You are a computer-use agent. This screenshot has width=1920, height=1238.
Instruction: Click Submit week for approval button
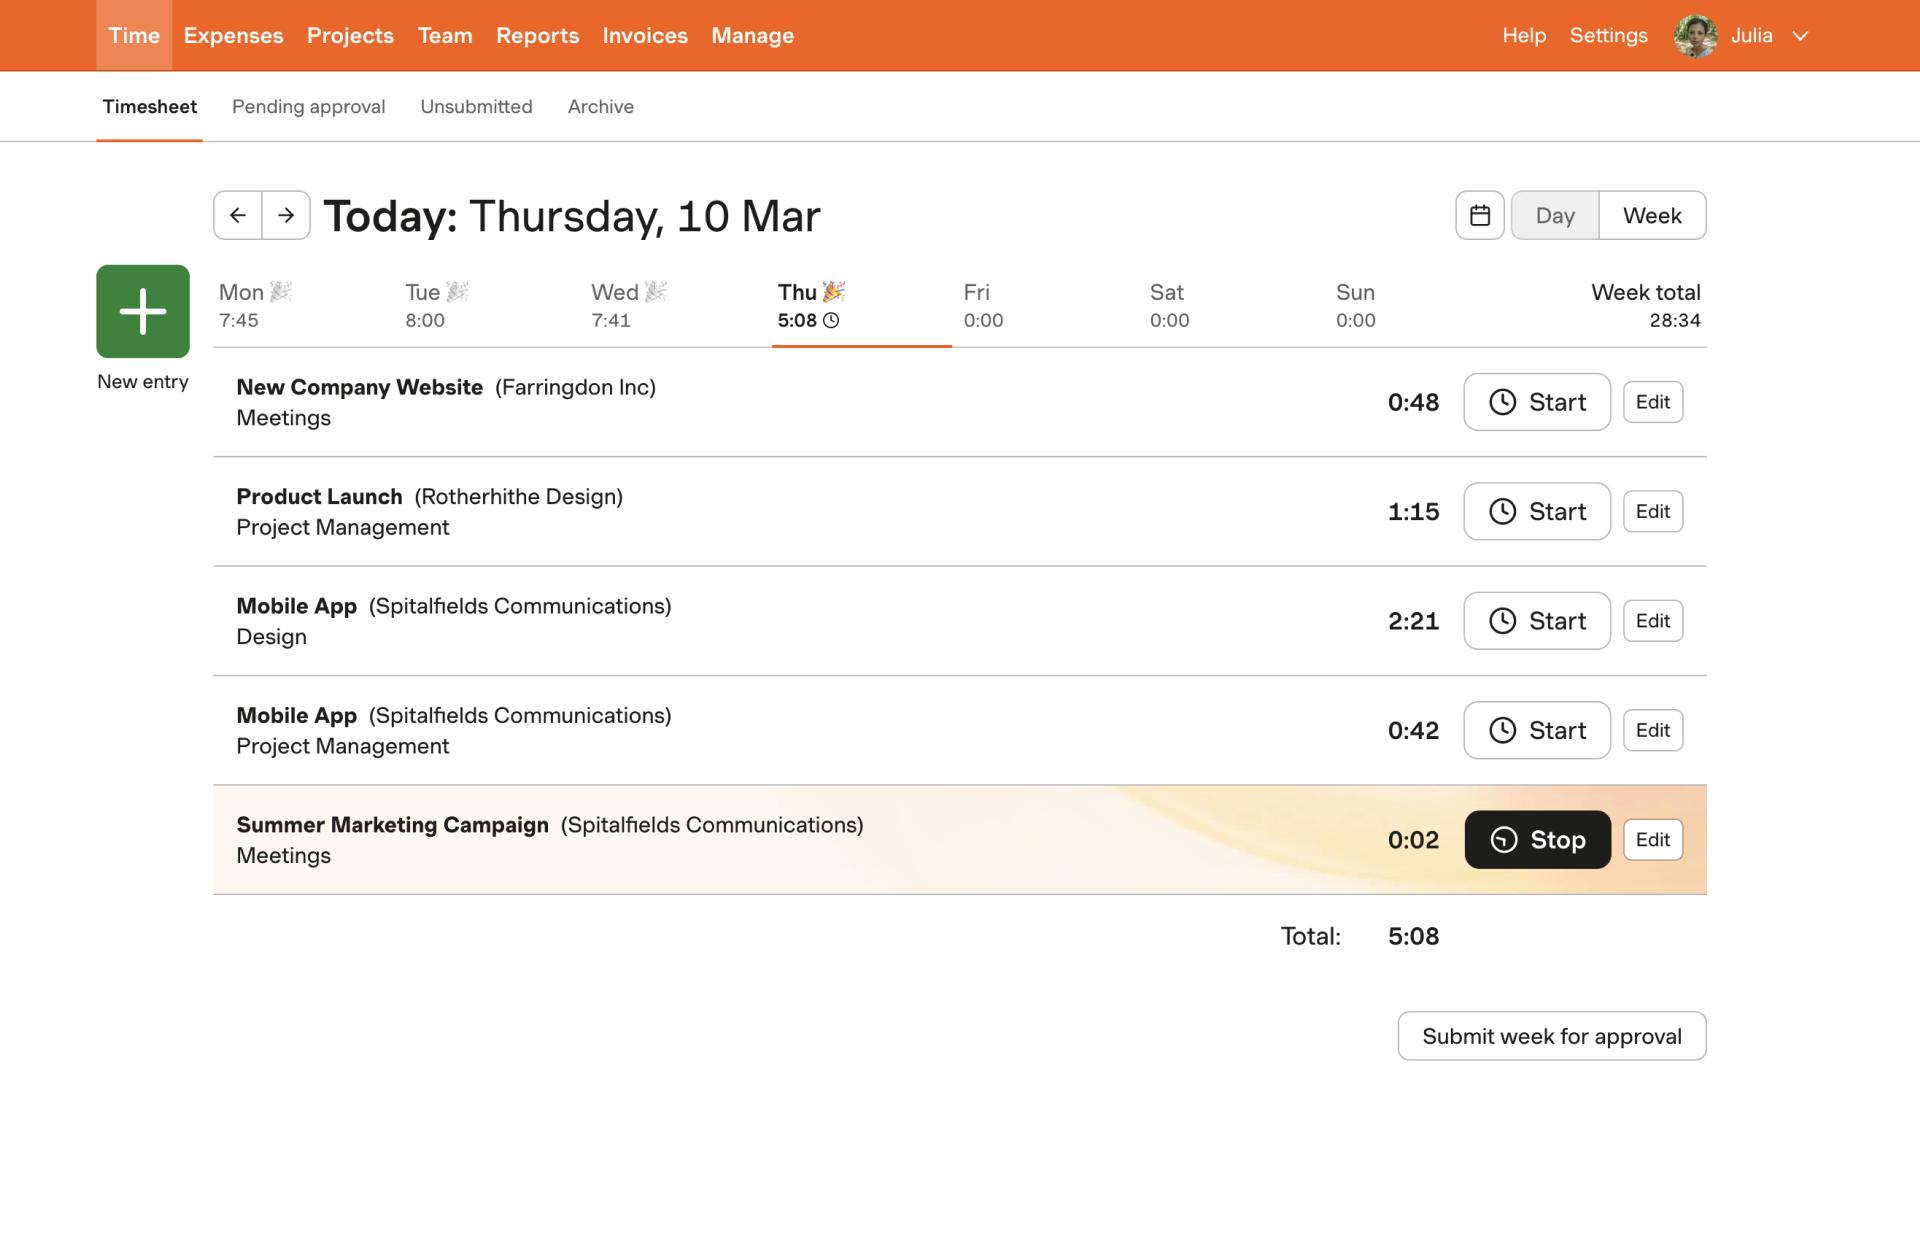pyautogui.click(x=1552, y=1035)
